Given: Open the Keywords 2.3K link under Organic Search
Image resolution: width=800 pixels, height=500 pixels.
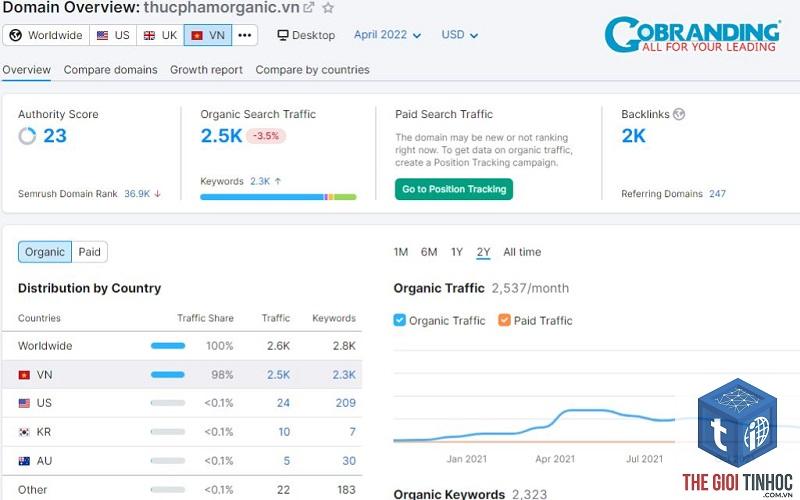Looking at the screenshot, I should pos(260,181).
